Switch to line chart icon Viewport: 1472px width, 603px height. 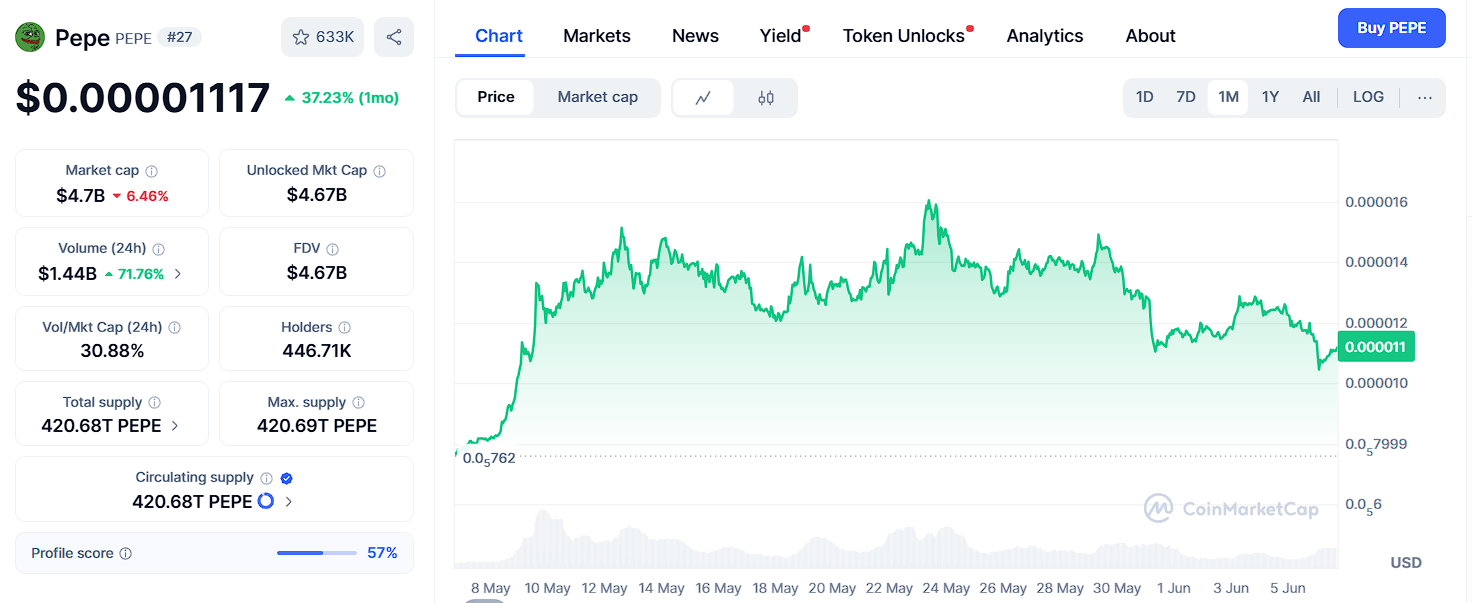tap(703, 97)
